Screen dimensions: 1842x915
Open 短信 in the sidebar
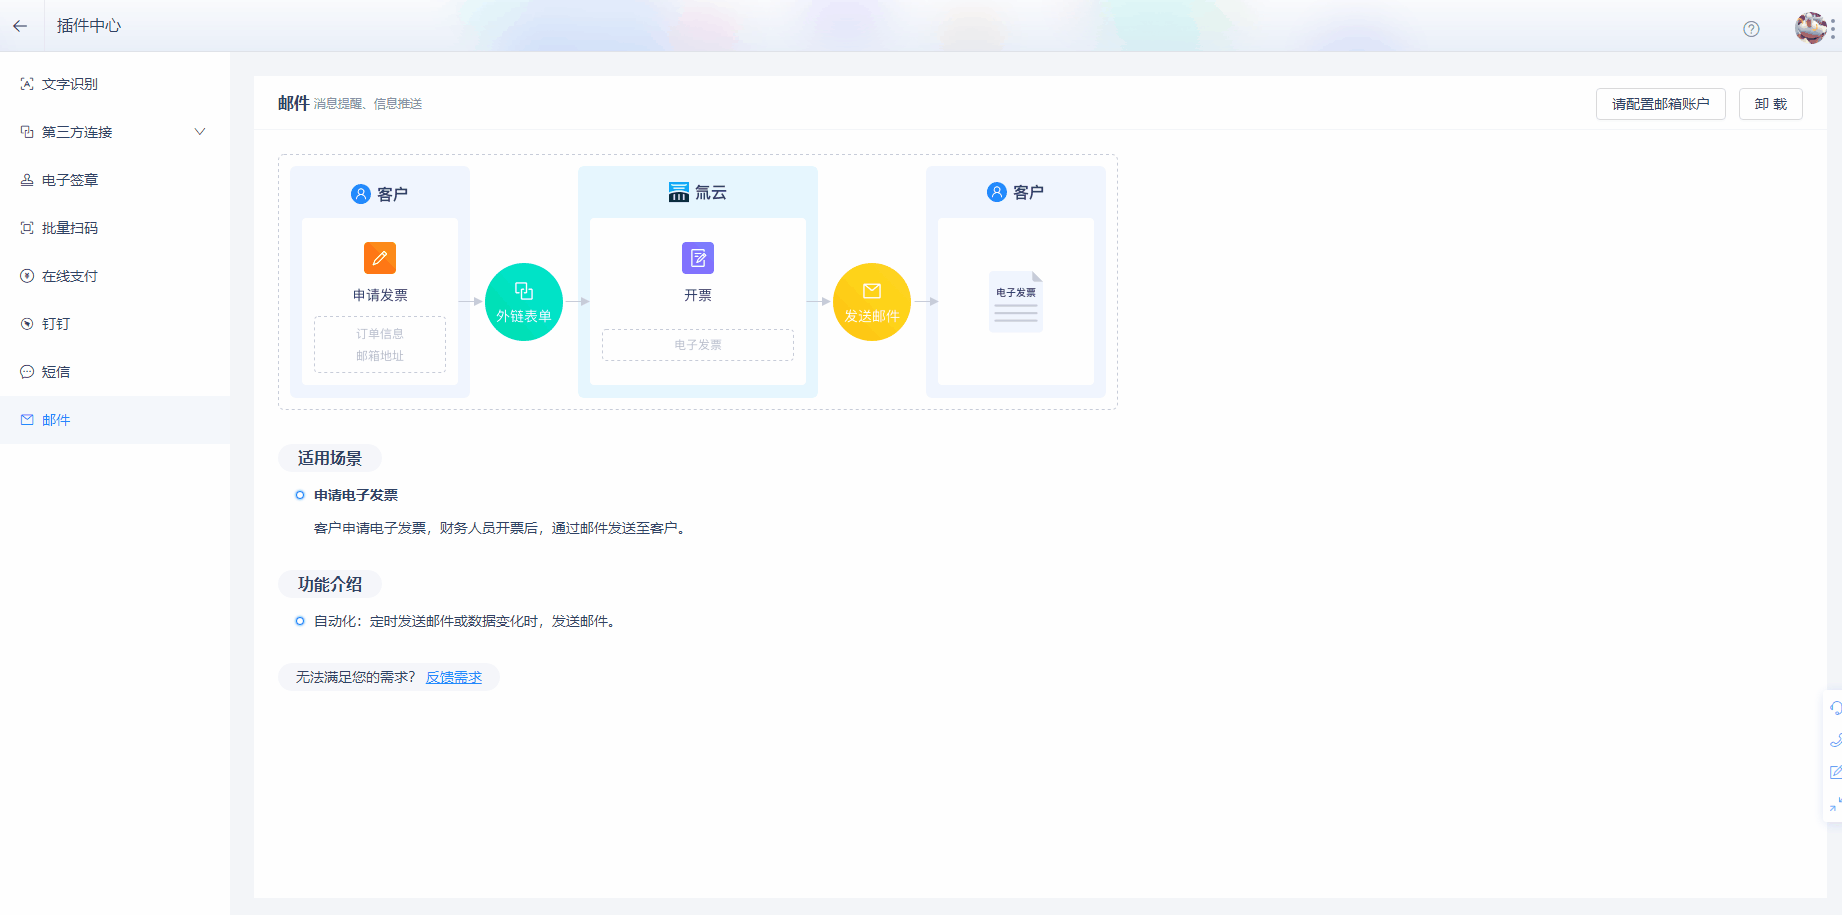[115, 372]
